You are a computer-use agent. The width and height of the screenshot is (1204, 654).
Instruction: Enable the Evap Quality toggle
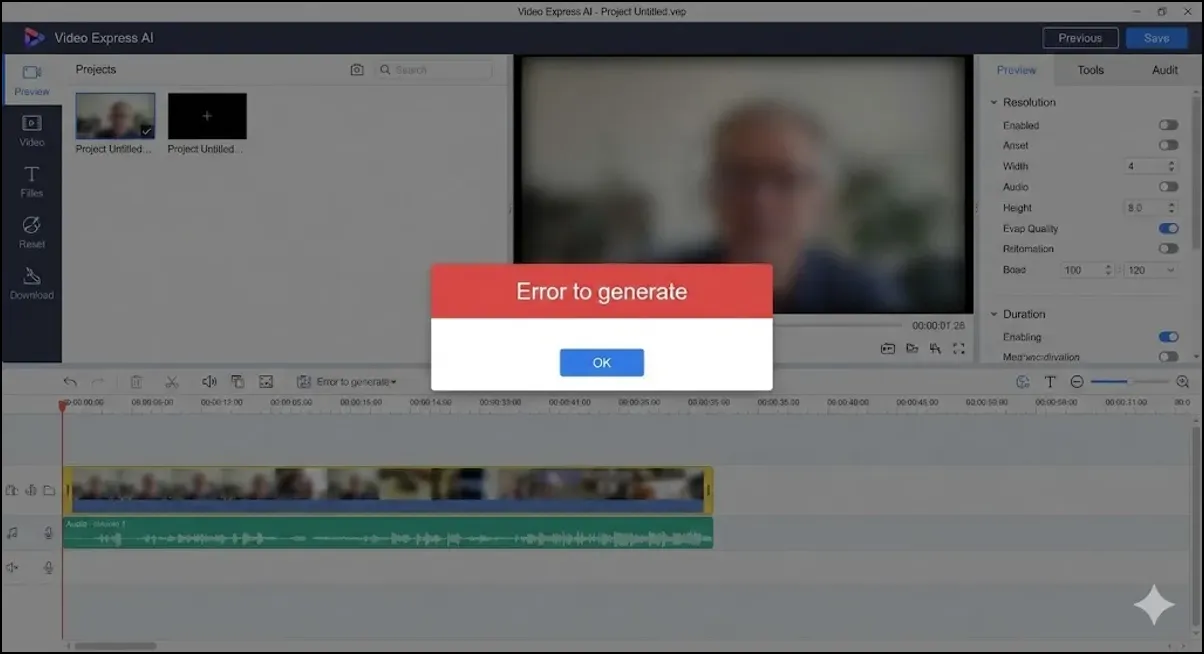click(1168, 228)
